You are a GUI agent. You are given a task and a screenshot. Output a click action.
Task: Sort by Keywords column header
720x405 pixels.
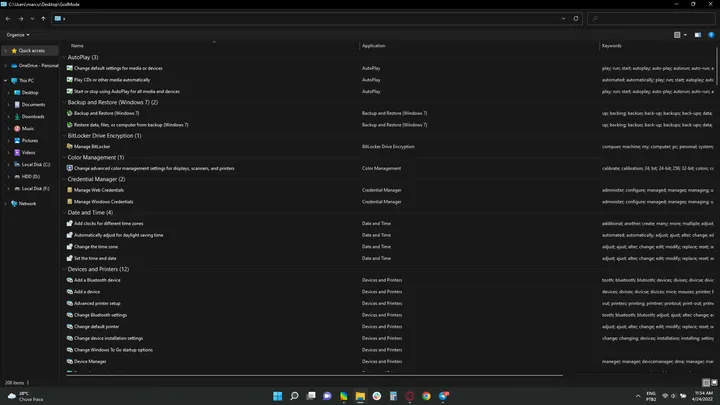click(x=612, y=46)
